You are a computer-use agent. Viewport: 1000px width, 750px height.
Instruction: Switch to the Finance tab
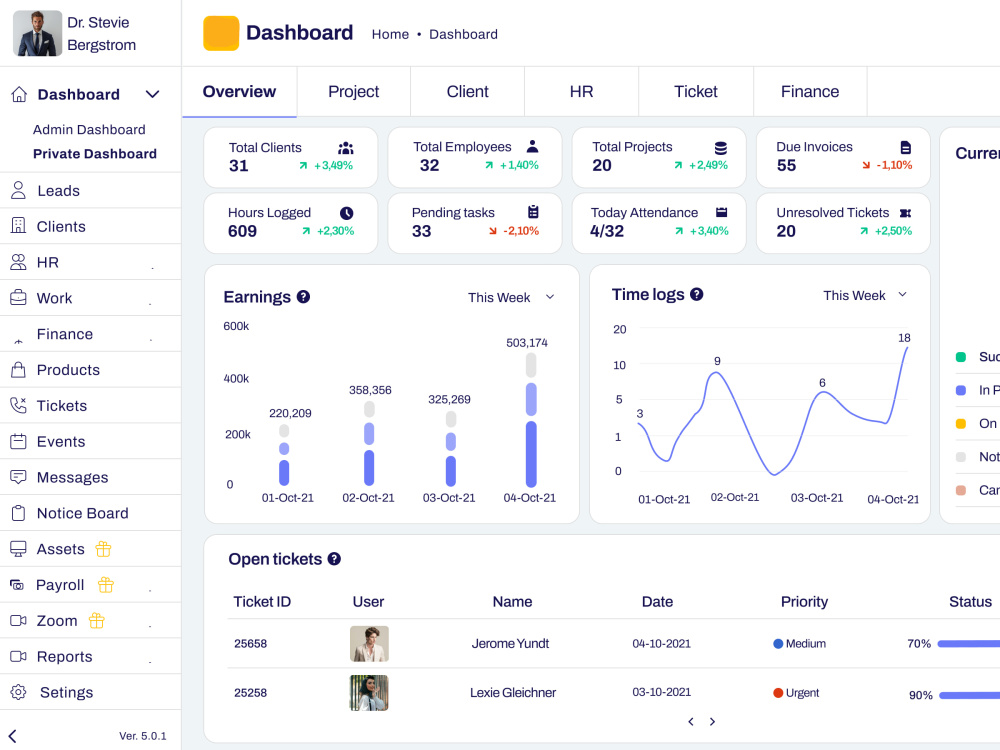pos(810,92)
